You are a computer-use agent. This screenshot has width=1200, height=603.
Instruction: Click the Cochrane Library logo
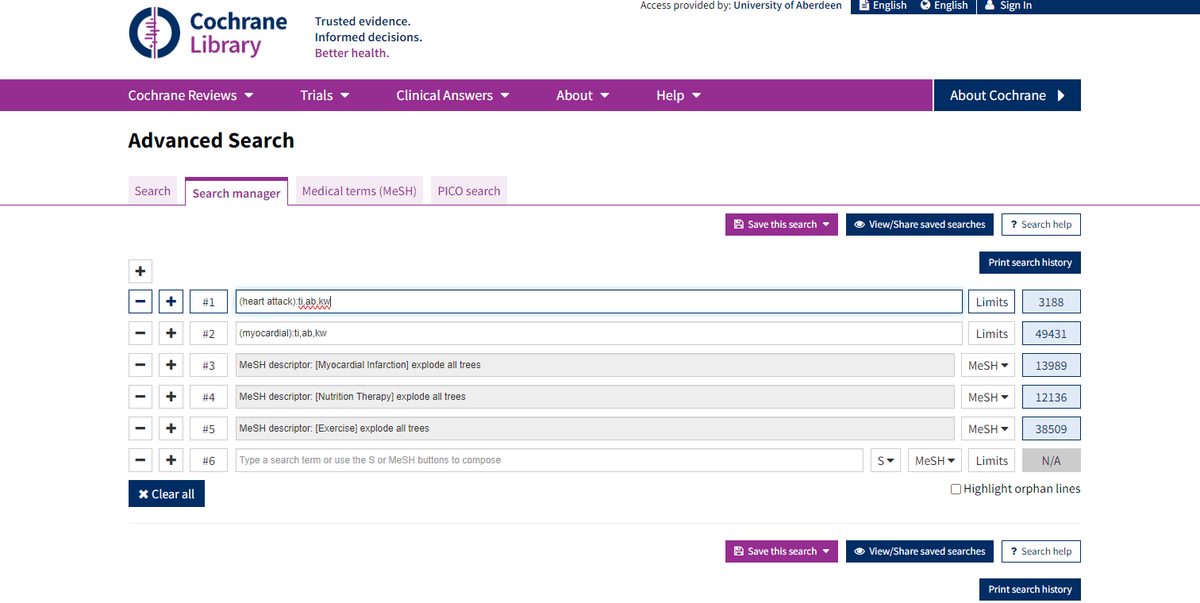pos(208,33)
